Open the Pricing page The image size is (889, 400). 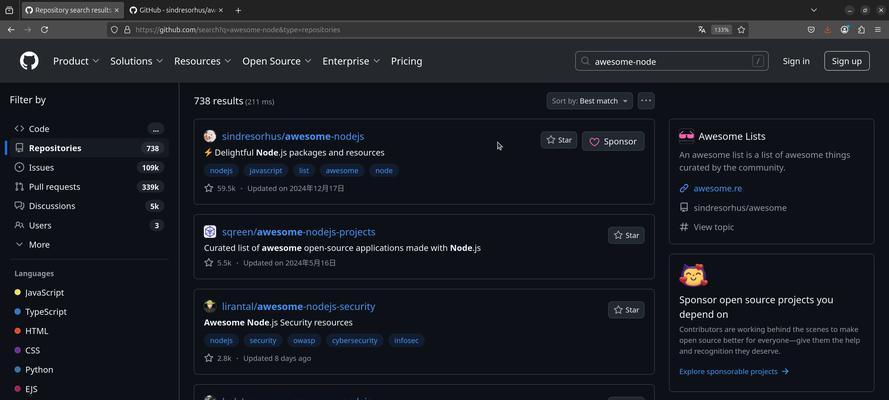[x=407, y=61]
